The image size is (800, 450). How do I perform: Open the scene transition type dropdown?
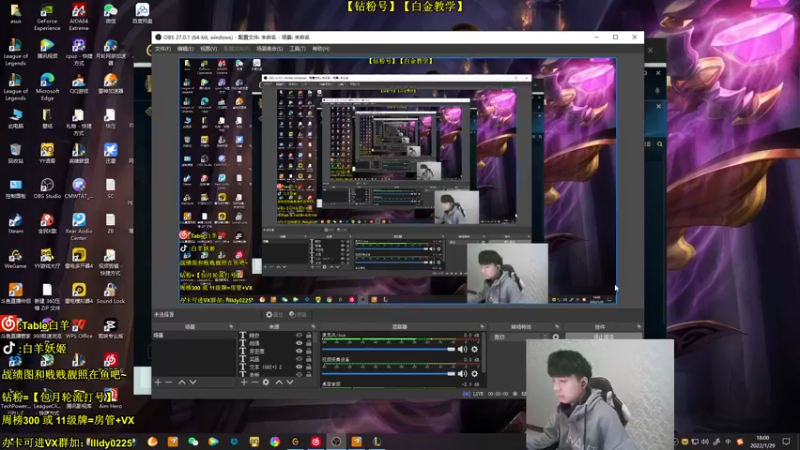point(520,337)
